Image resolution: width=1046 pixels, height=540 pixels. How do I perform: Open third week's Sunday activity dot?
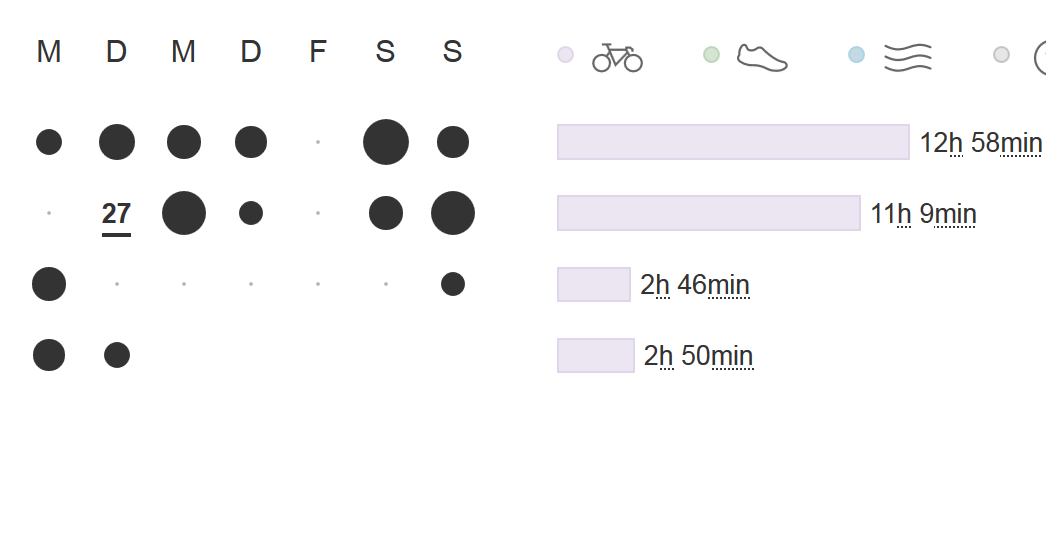point(453,284)
